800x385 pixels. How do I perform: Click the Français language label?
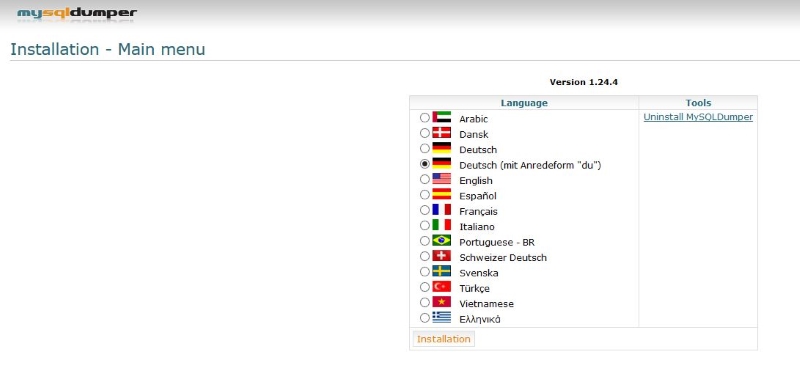point(478,212)
